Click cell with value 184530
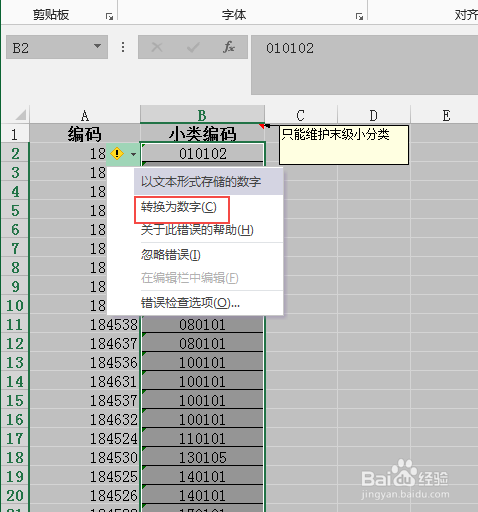 coord(85,458)
